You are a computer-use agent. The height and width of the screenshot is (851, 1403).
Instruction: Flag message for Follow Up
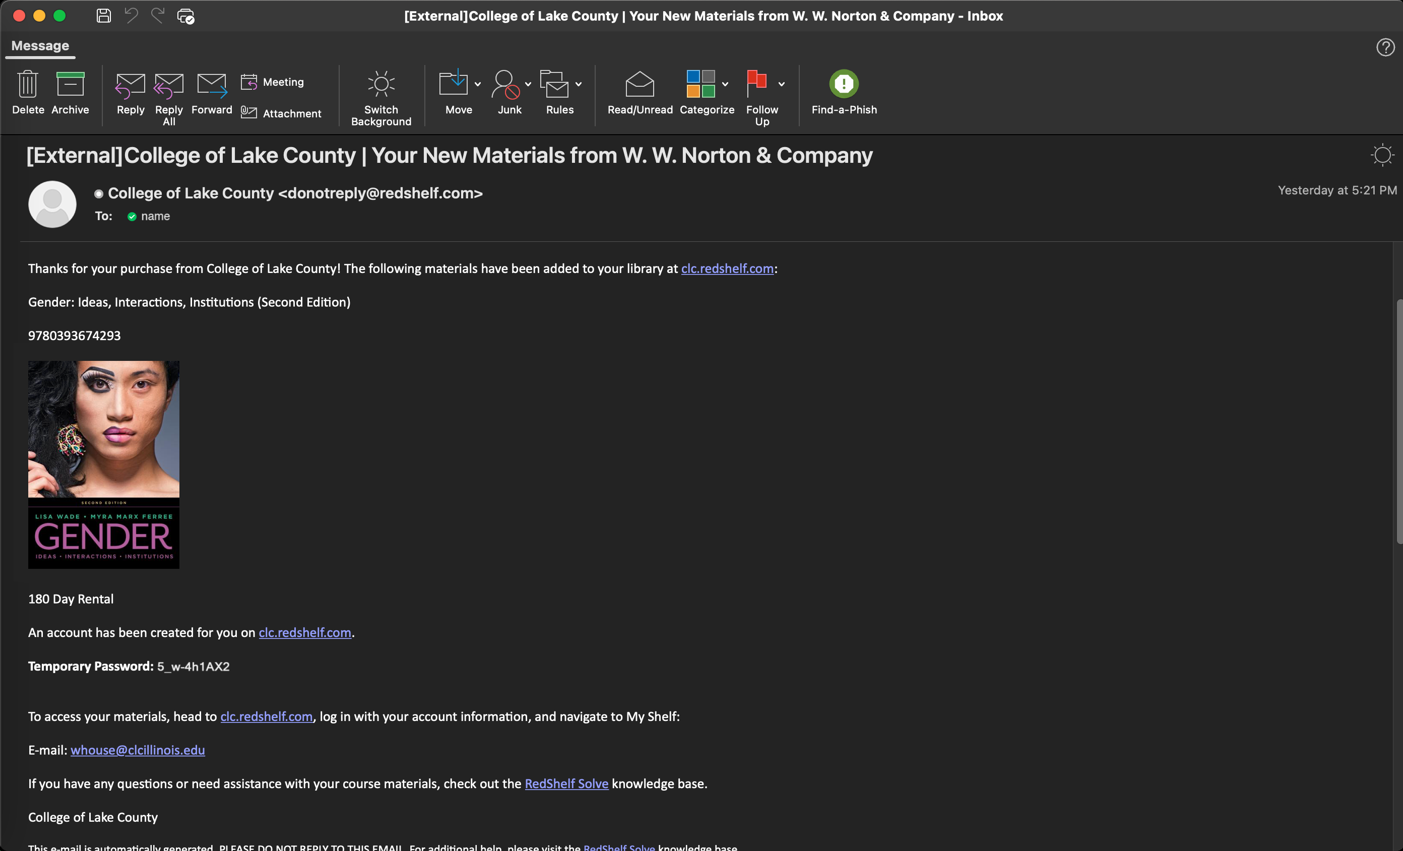tap(760, 98)
